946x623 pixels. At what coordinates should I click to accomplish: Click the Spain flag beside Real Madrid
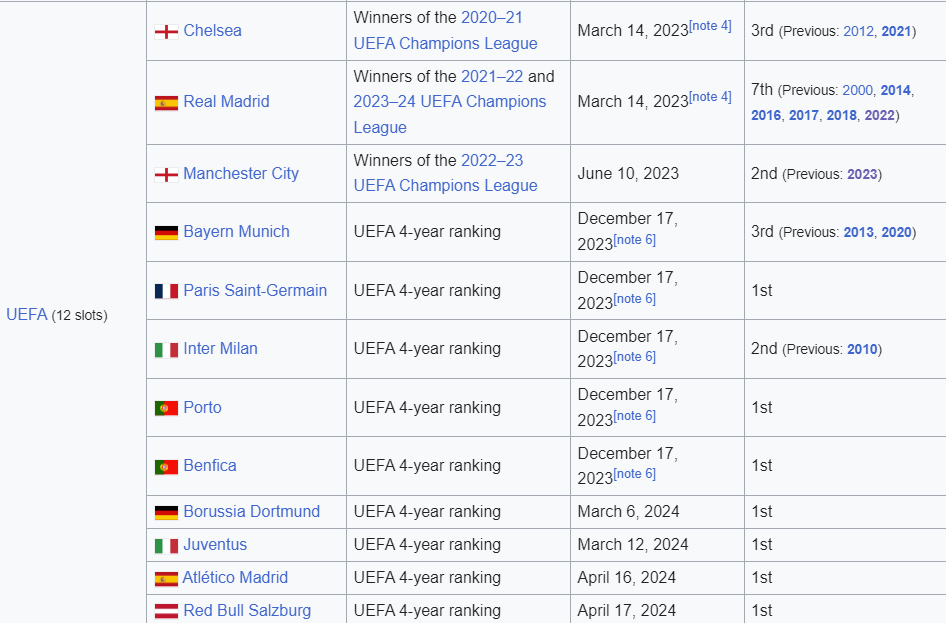click(167, 103)
